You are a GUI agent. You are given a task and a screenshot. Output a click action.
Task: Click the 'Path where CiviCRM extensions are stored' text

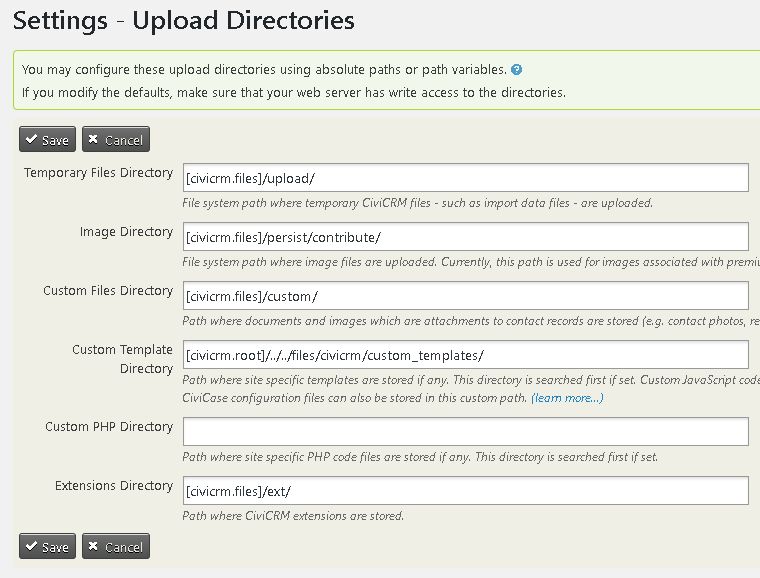293,516
